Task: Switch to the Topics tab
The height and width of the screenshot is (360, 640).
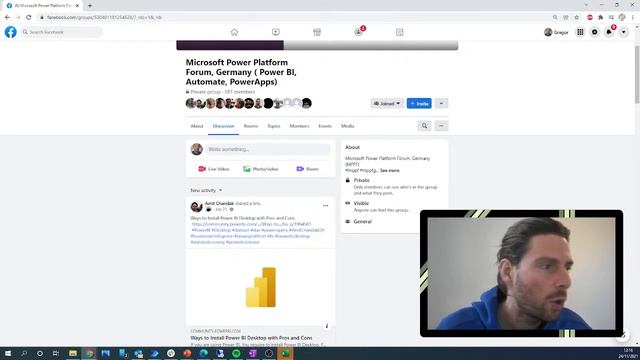Action: (x=273, y=126)
